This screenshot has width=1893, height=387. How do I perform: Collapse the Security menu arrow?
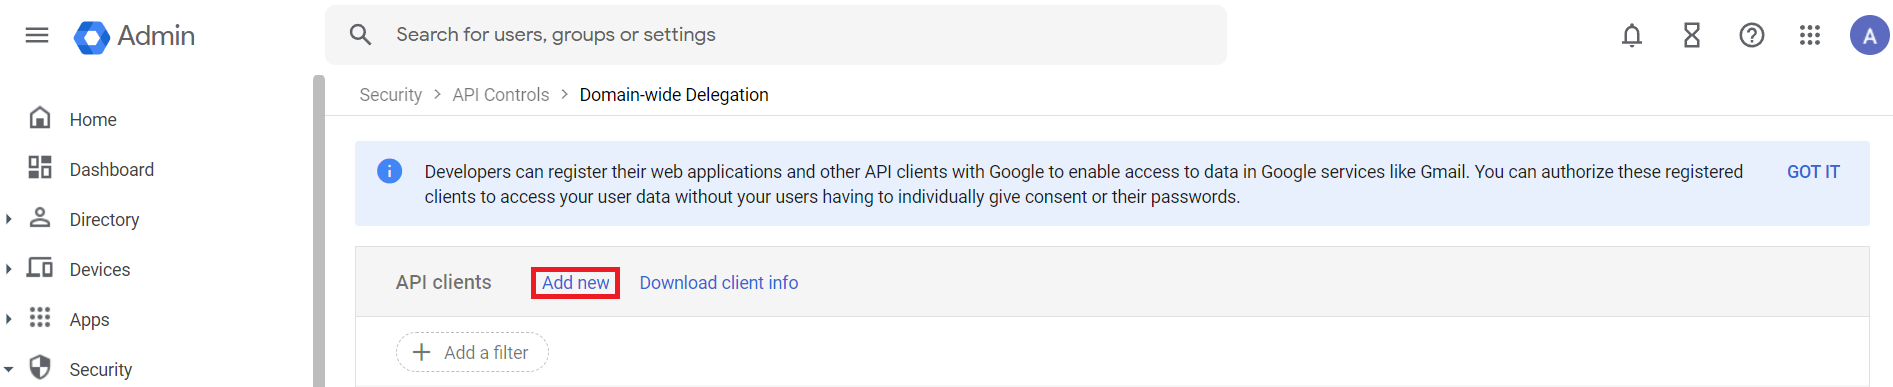[x=9, y=369]
